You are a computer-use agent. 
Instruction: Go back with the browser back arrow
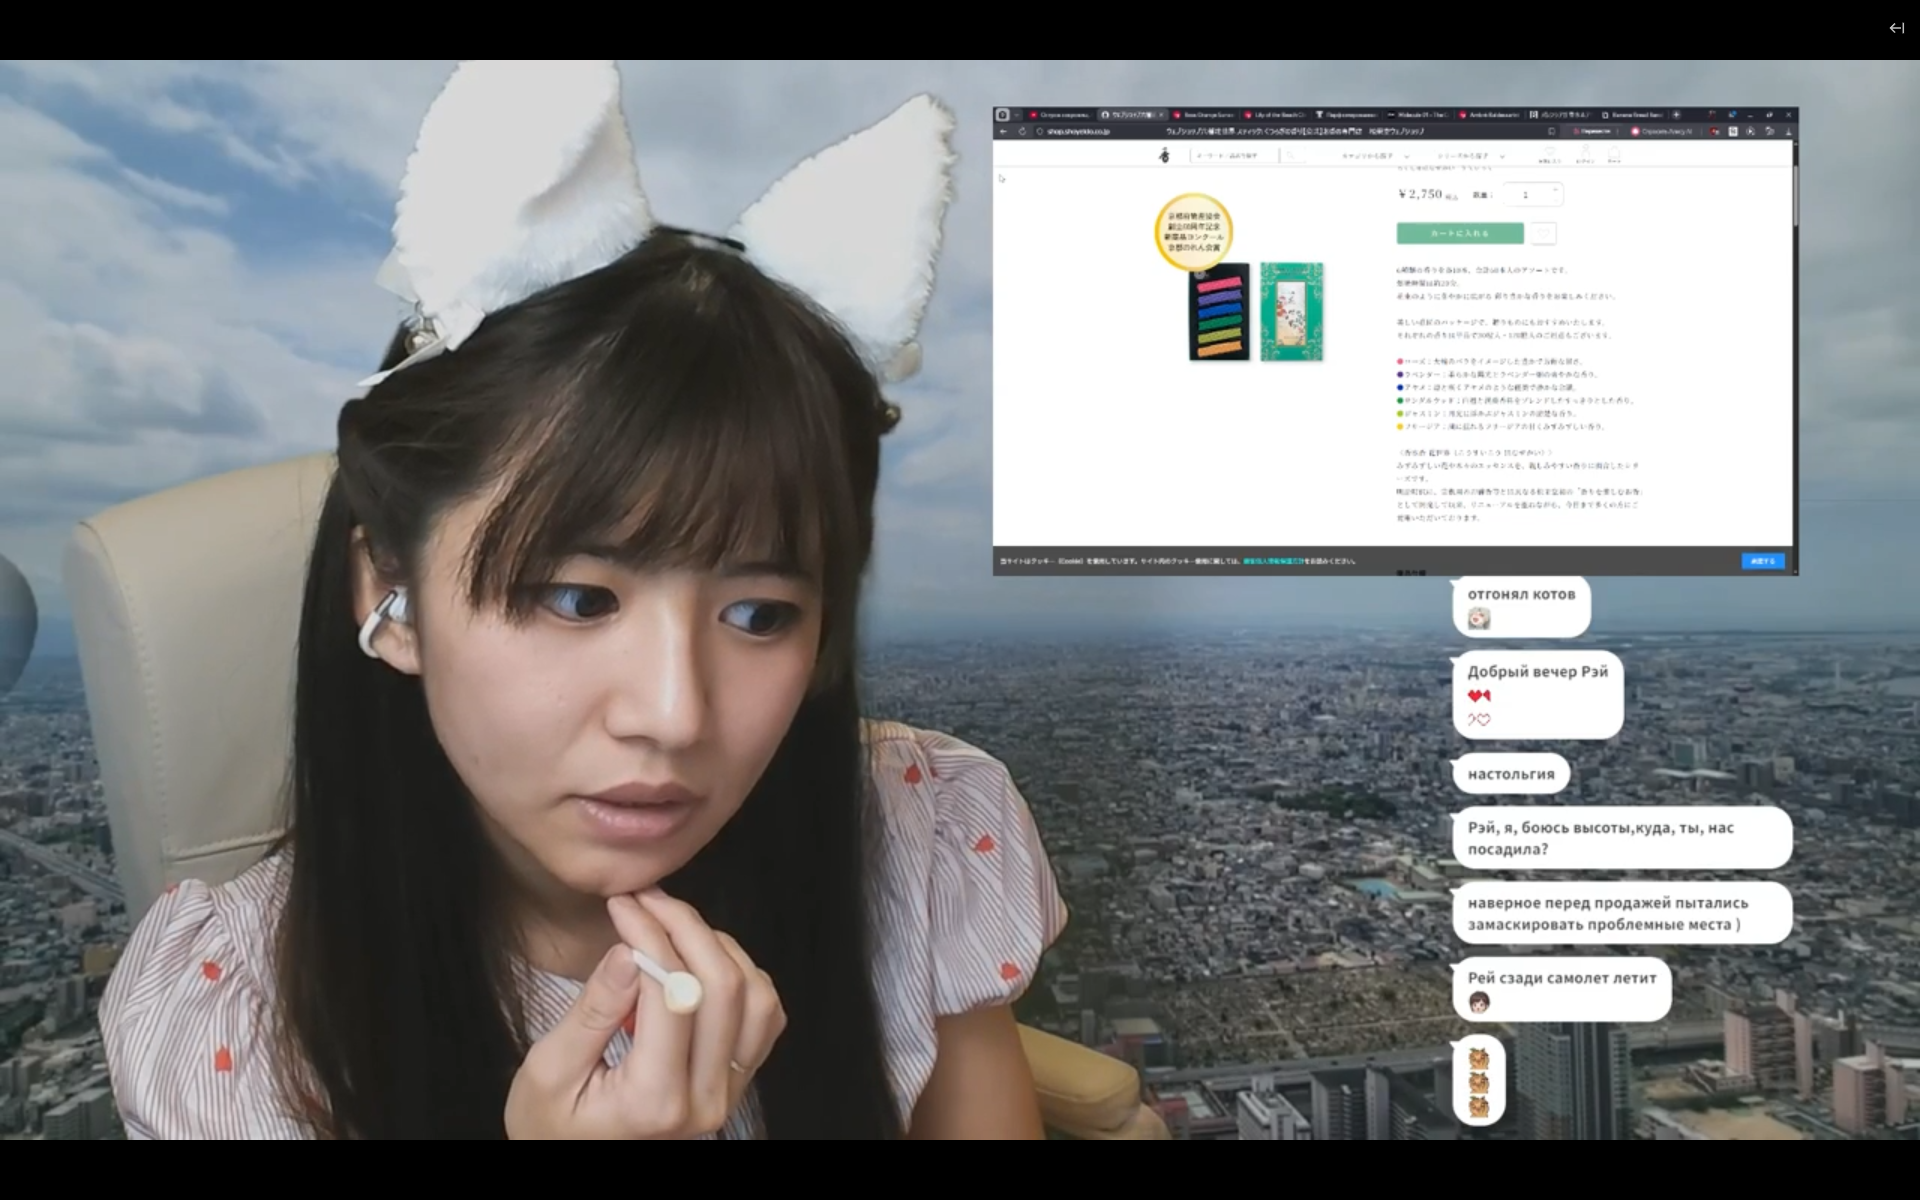click(1003, 131)
